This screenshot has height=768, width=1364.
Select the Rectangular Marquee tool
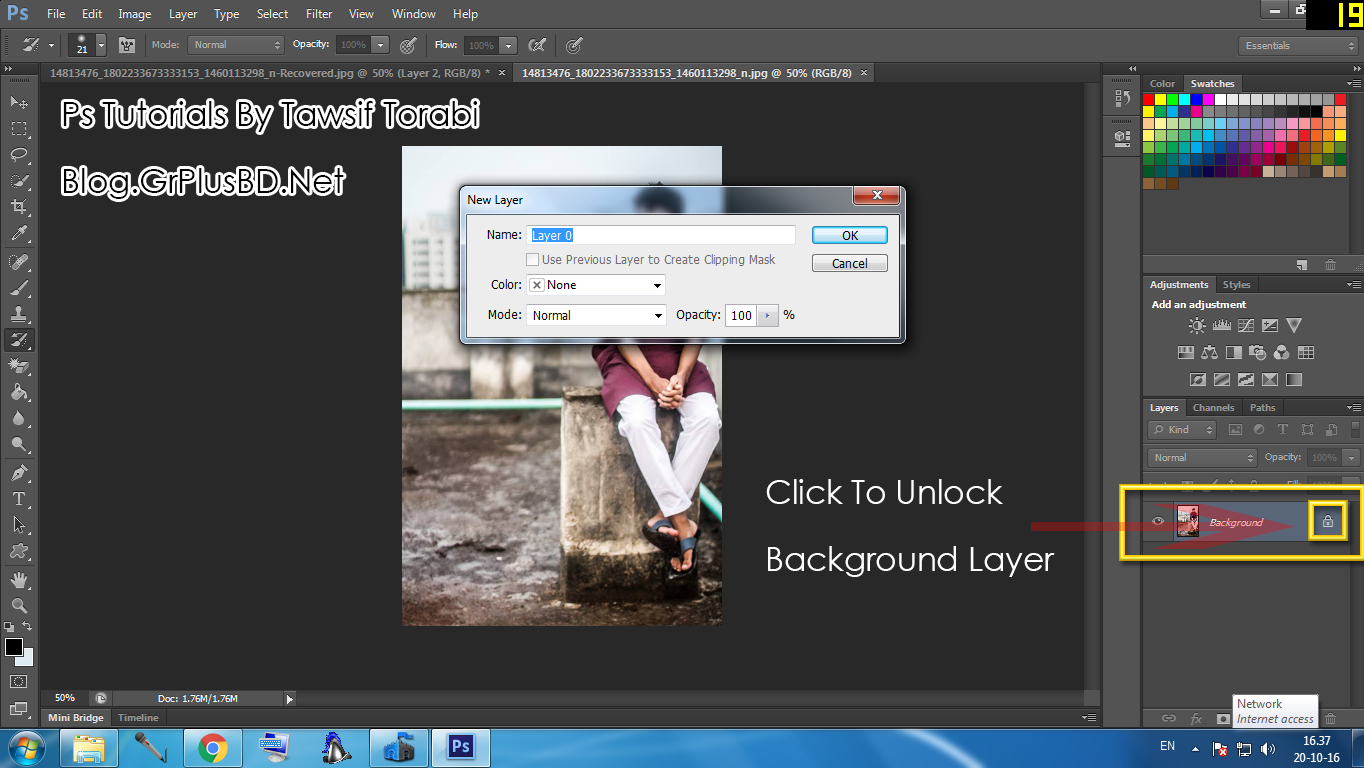coord(18,129)
